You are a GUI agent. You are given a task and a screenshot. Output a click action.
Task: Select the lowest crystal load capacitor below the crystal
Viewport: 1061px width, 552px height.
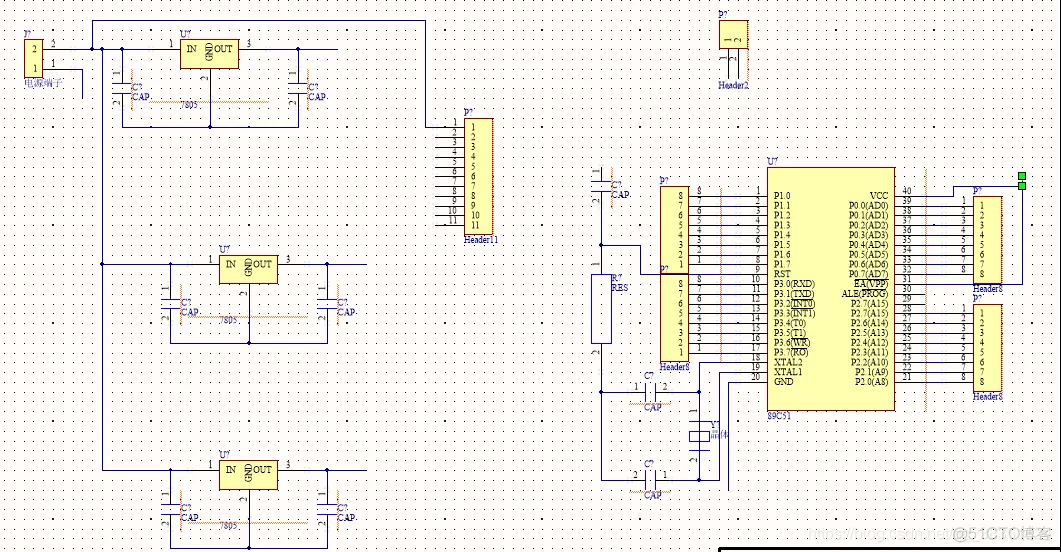click(x=650, y=480)
